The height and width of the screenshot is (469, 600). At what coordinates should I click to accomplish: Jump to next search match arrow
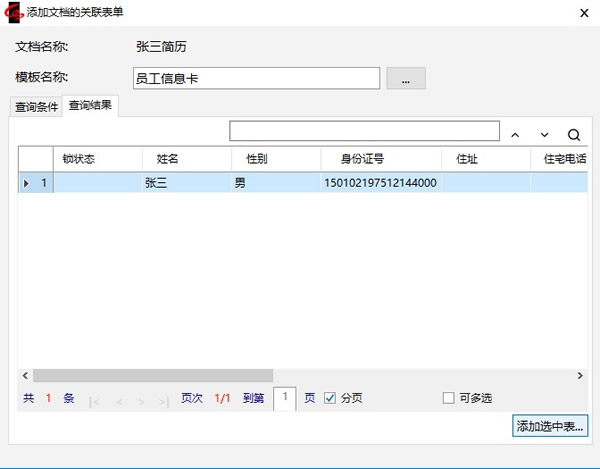[544, 134]
